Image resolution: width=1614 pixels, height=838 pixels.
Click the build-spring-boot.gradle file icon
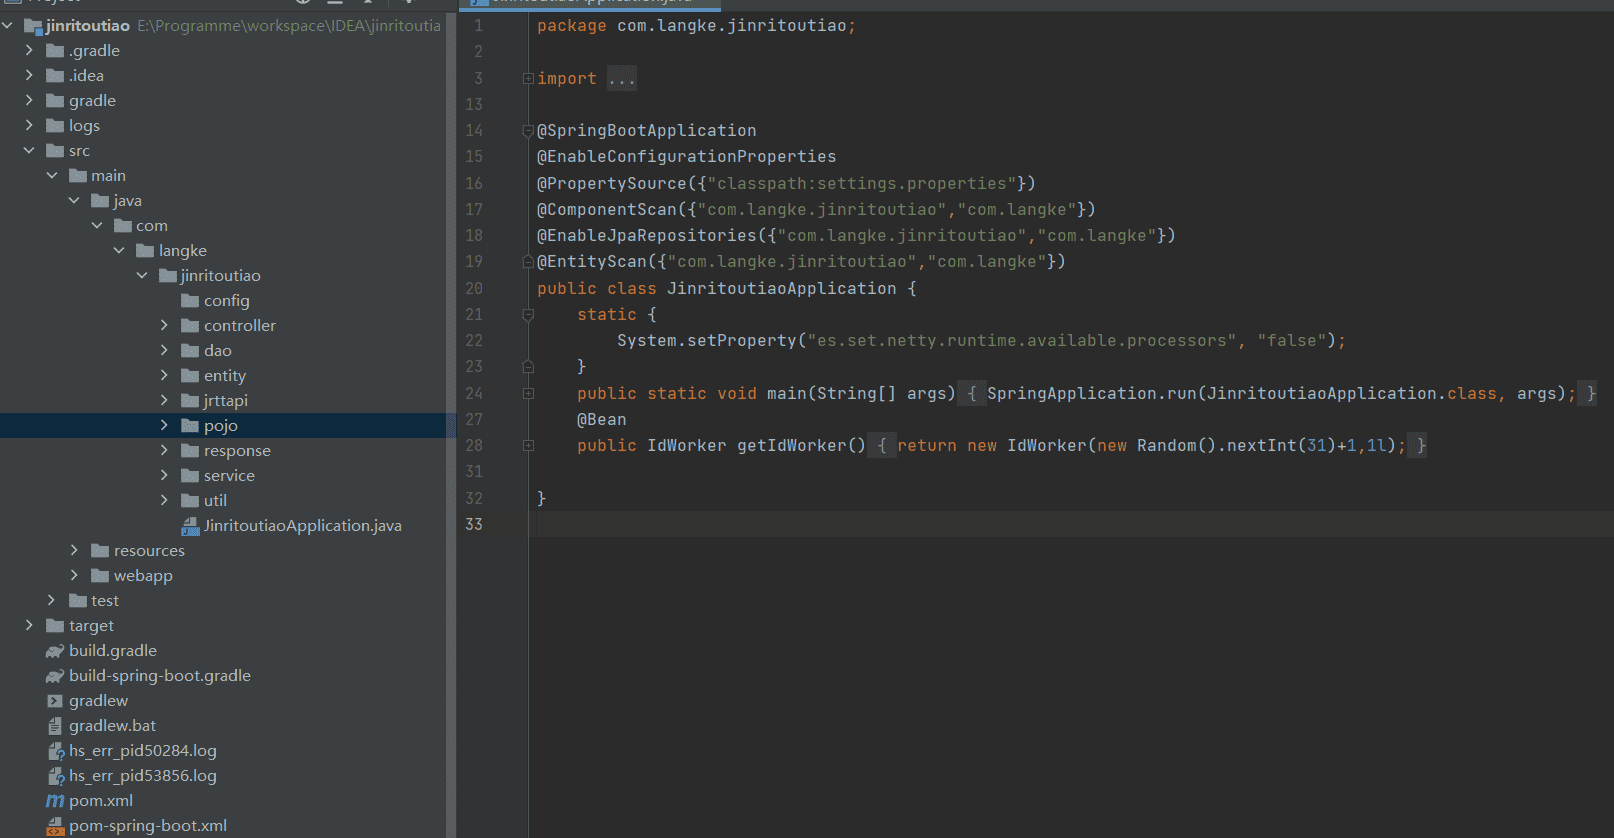pyautogui.click(x=55, y=676)
